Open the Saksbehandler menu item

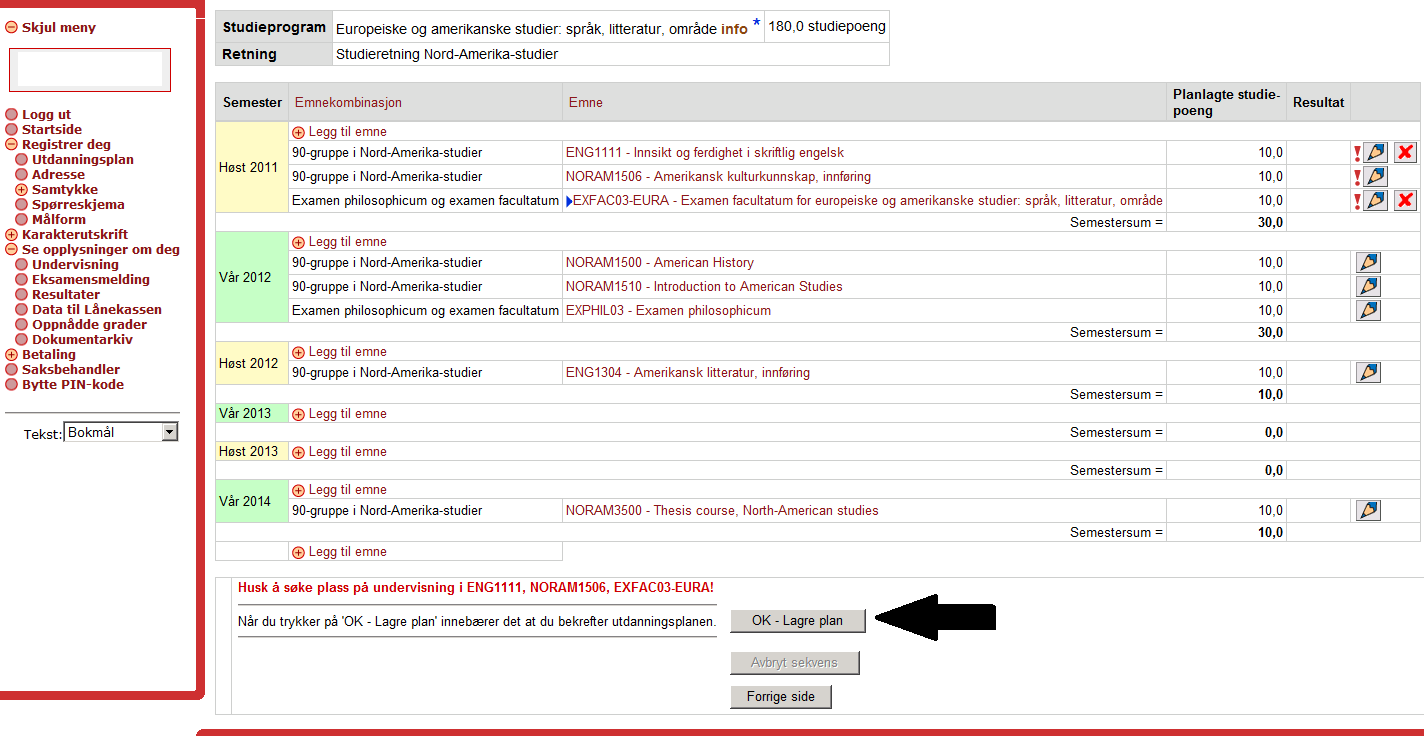pos(71,370)
